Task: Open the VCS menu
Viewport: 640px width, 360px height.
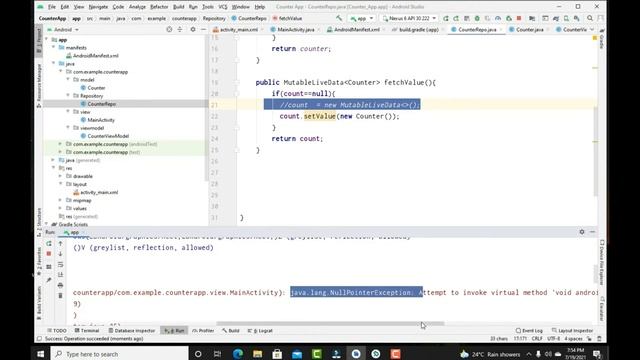Action: click(x=222, y=7)
